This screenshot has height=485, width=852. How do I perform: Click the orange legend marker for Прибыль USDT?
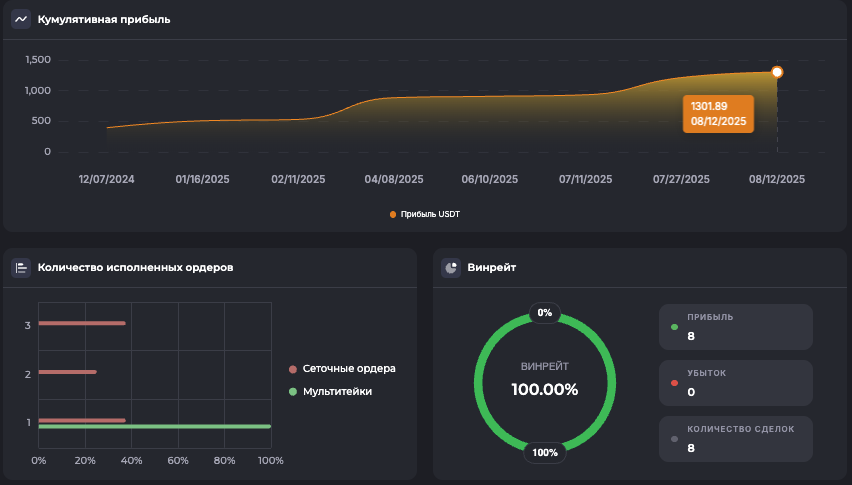click(393, 214)
